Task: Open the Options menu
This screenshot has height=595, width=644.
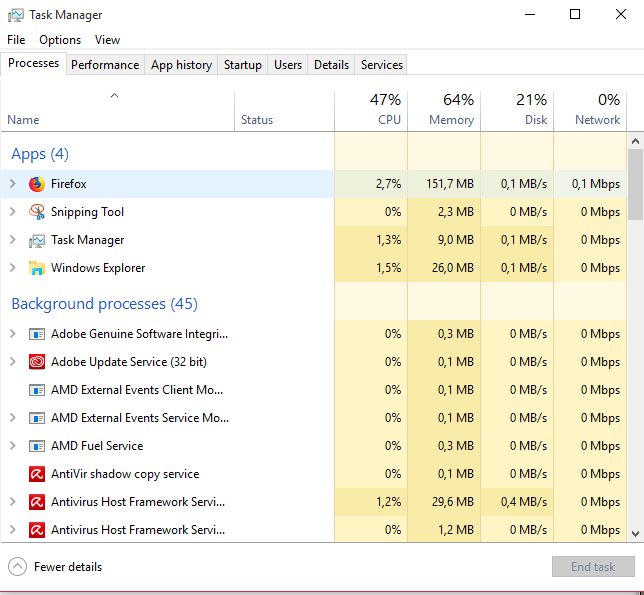Action: (x=60, y=40)
